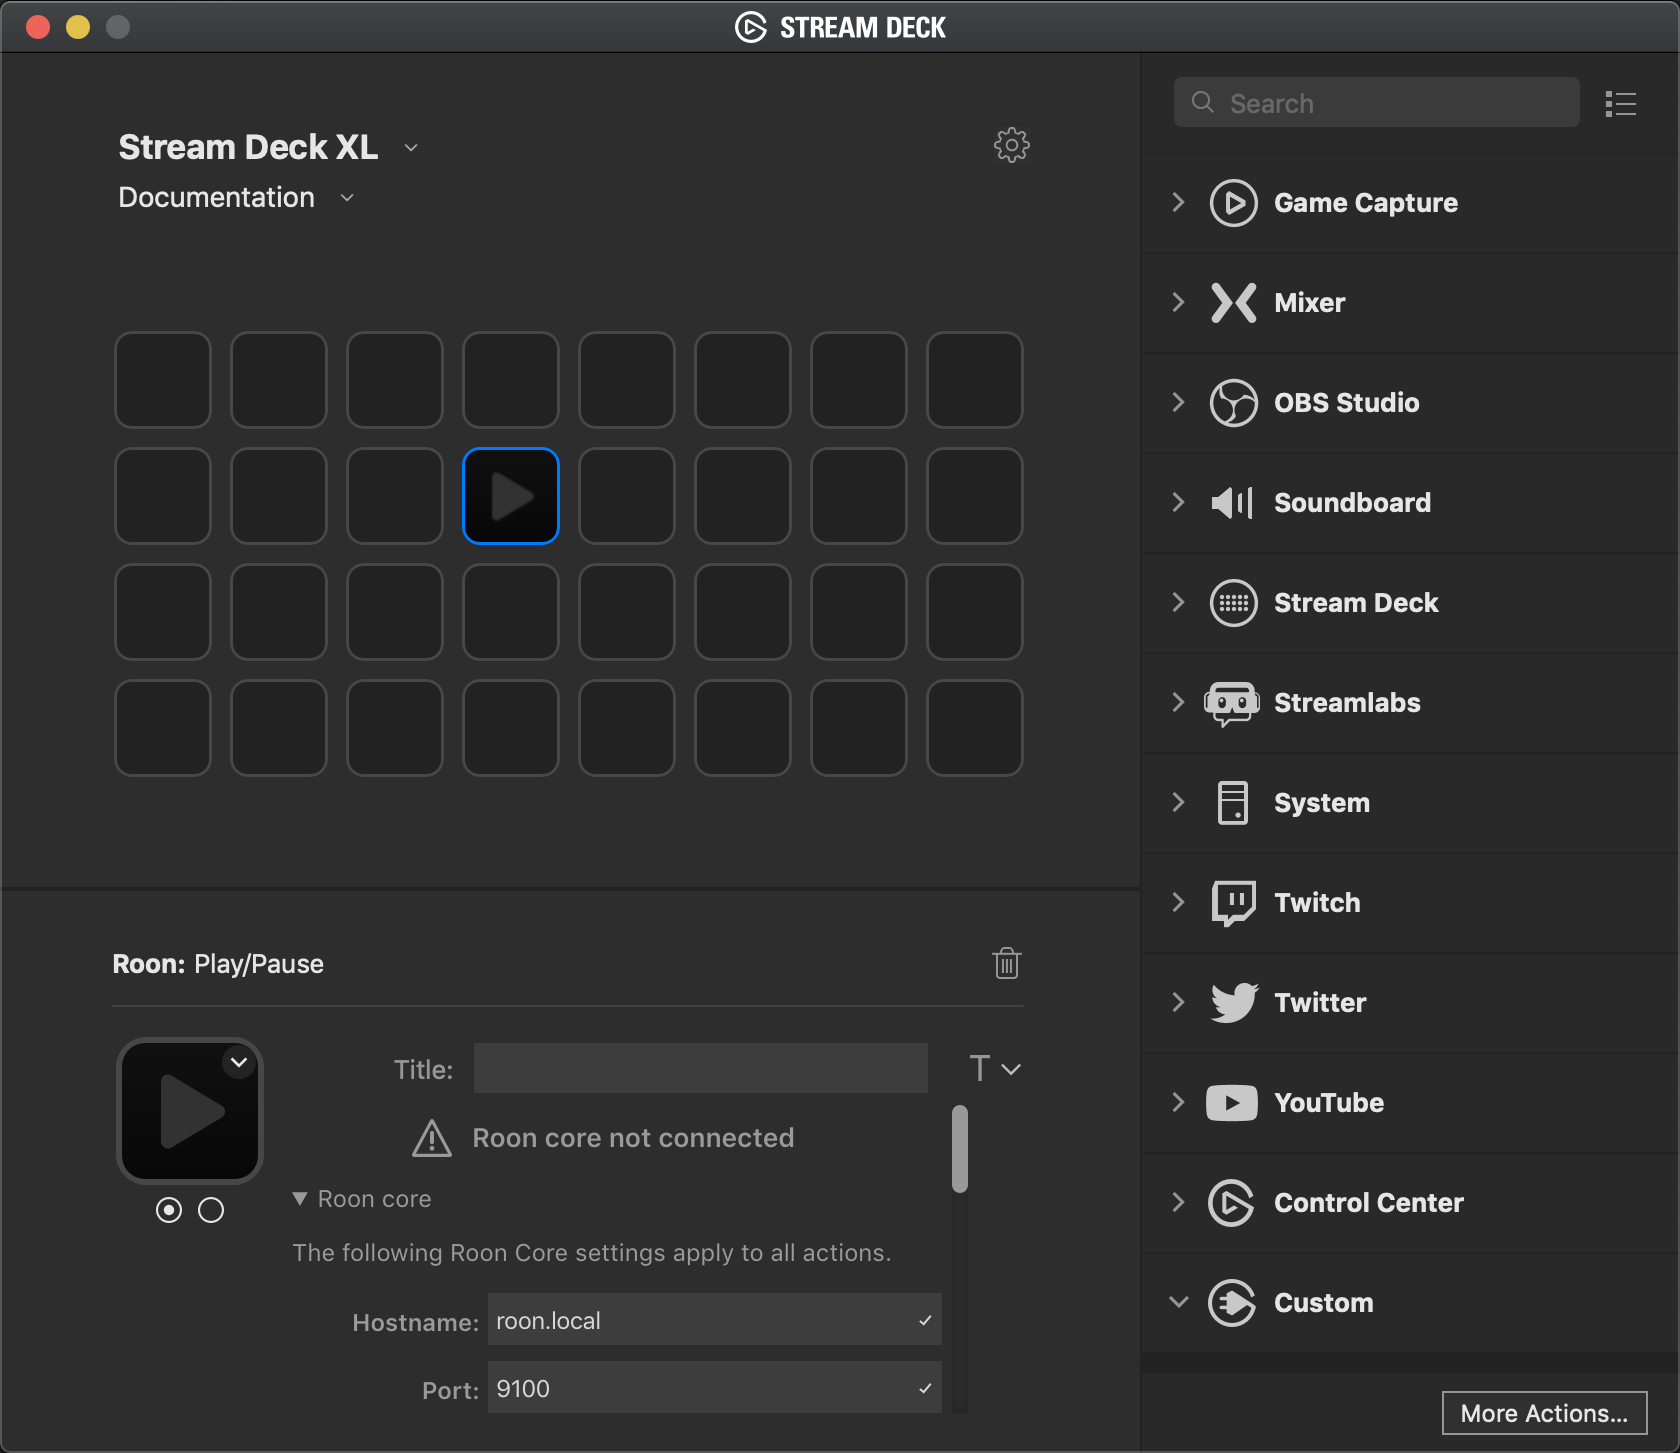Click the YouTube play logo icon
Viewport: 1680px width, 1453px height.
coord(1232,1103)
